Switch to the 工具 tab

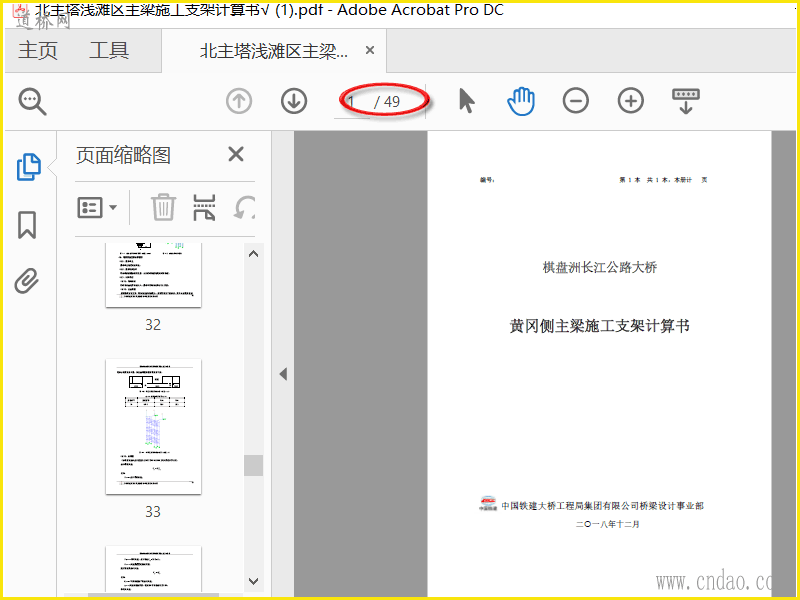109,51
